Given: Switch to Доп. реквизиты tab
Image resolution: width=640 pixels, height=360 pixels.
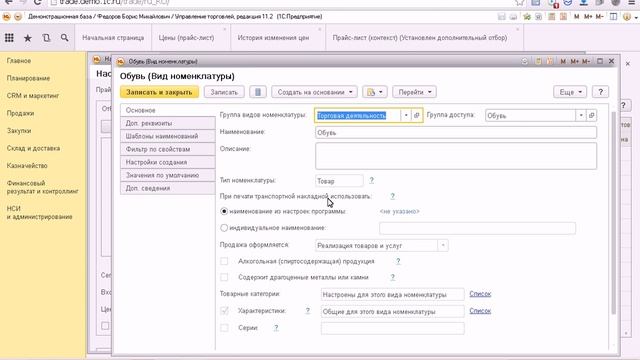Looking at the screenshot, I should pyautogui.click(x=168, y=123).
